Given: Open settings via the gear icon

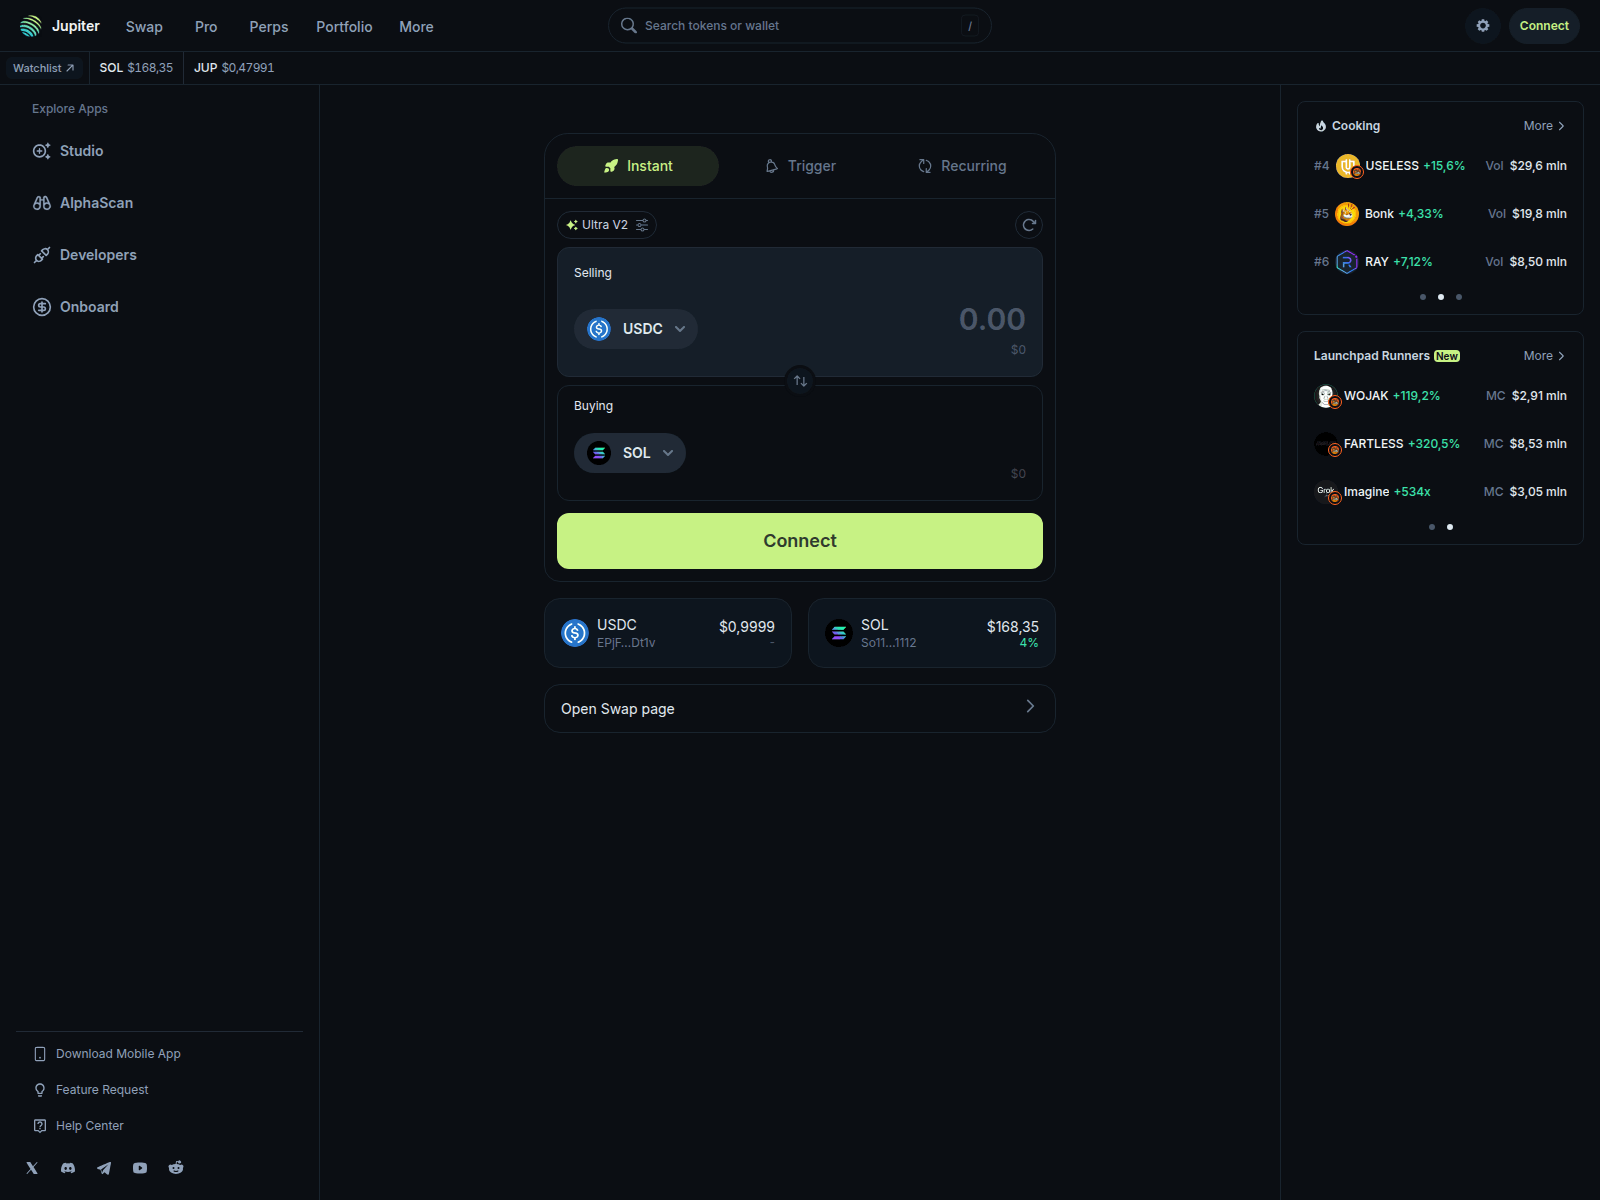Looking at the screenshot, I should [x=1483, y=26].
